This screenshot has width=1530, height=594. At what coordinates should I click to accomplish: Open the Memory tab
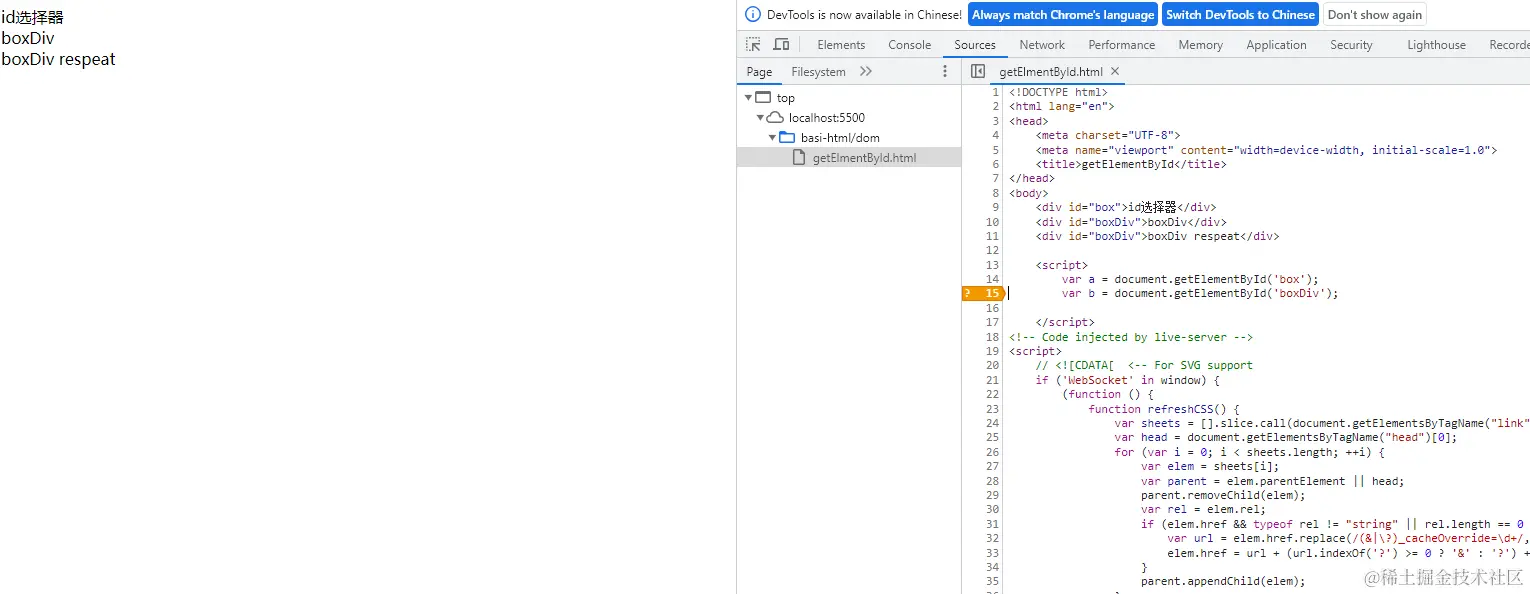[1201, 45]
